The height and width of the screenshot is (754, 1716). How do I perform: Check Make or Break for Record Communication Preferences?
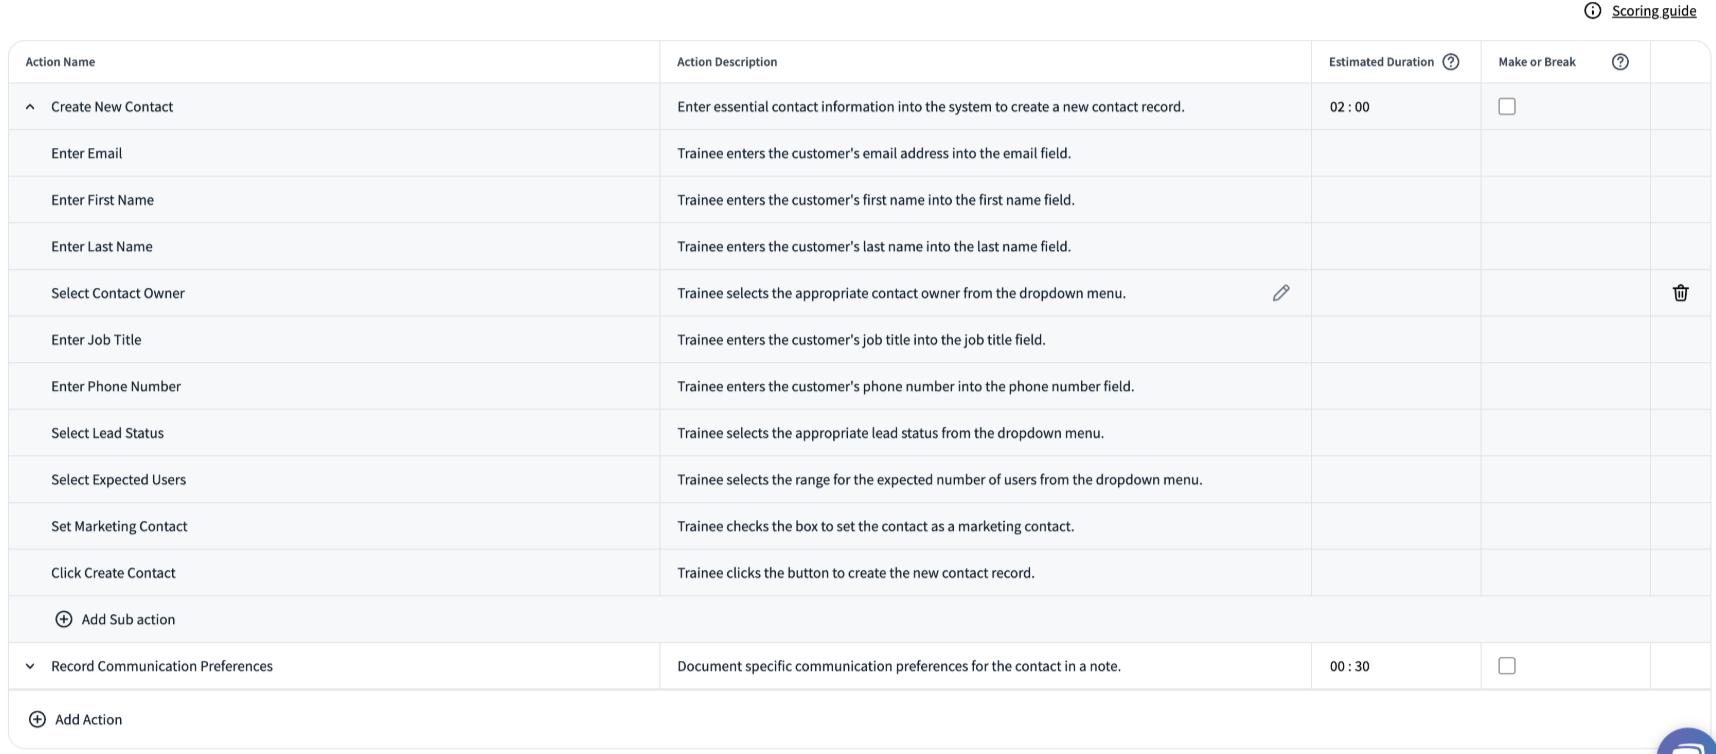(1507, 666)
